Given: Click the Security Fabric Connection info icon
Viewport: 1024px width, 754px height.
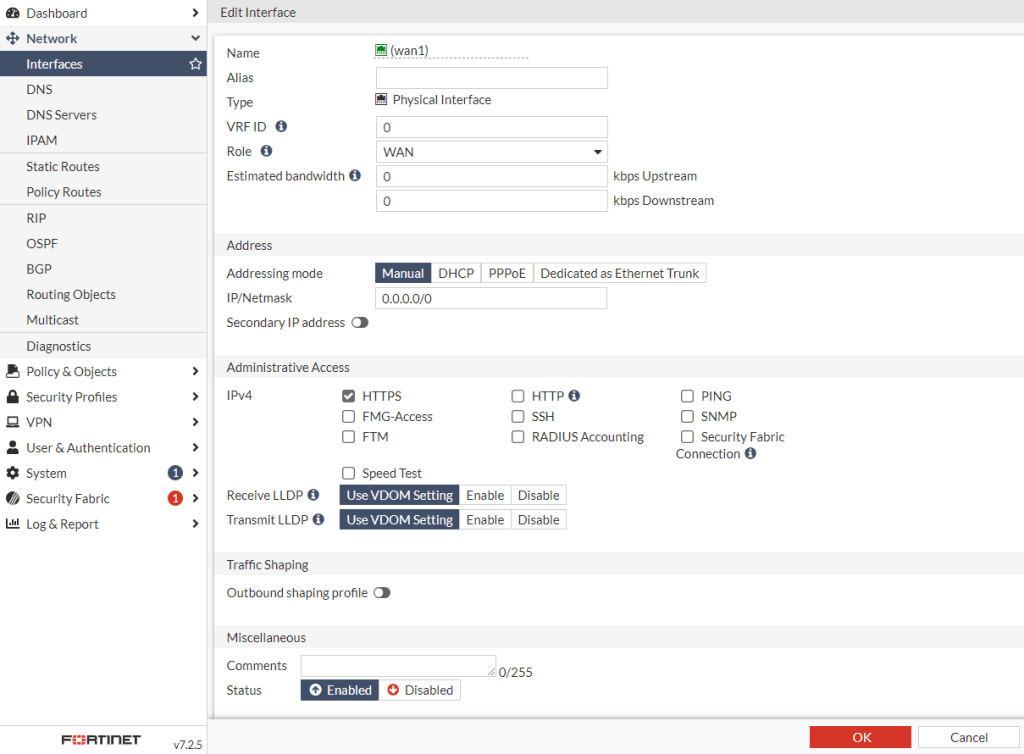Looking at the screenshot, I should 750,454.
